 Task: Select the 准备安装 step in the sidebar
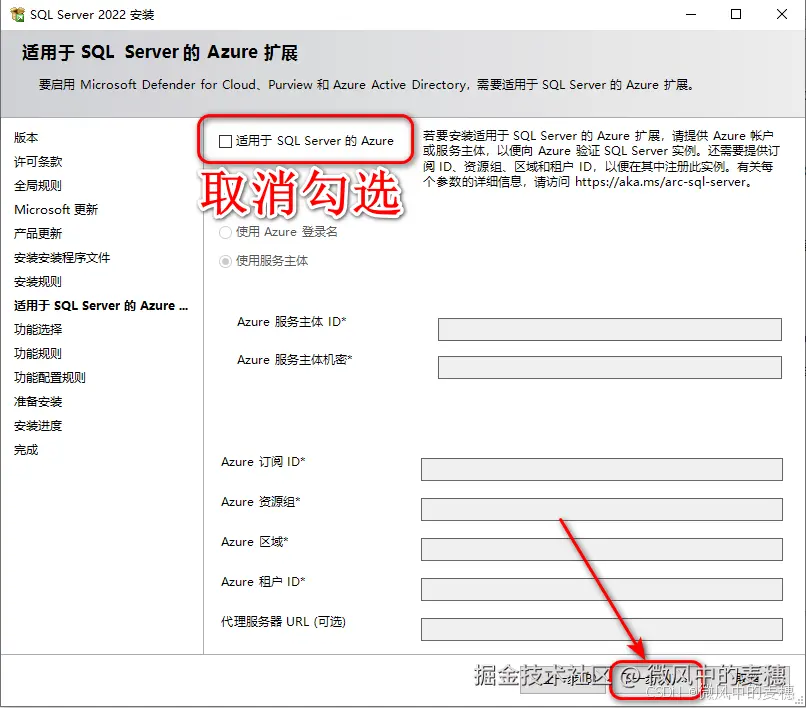pyautogui.click(x=38, y=402)
